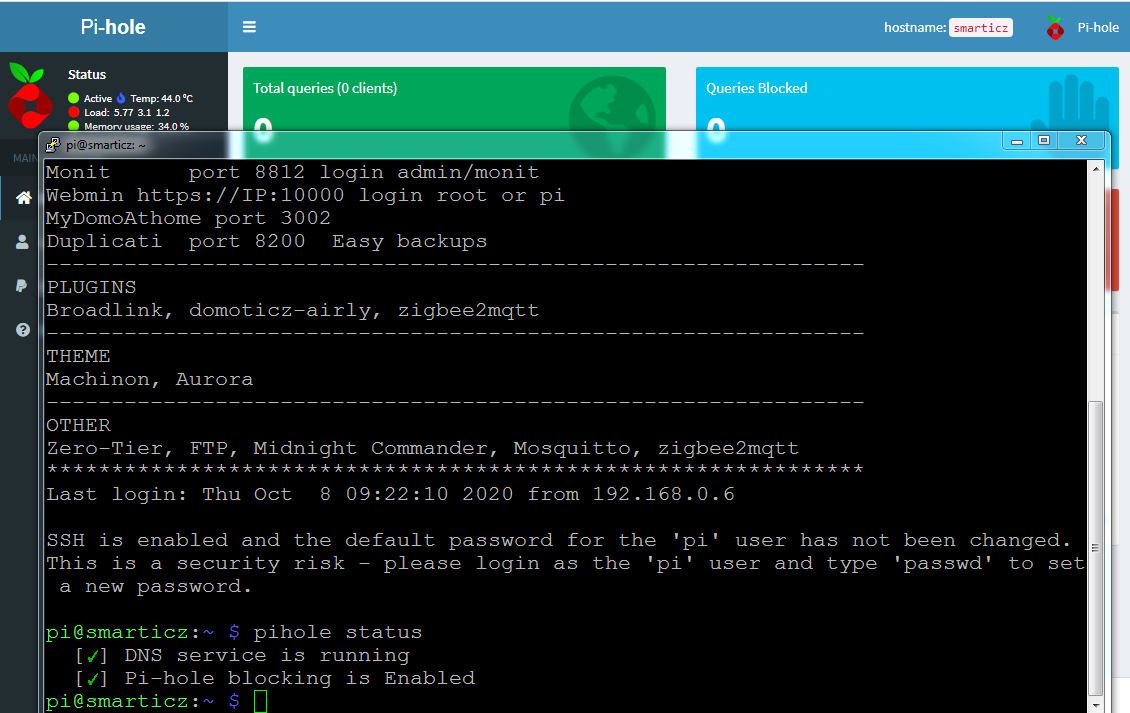Click the 'Pi-hole blocking is Enabled' line
This screenshot has width=1130, height=713.
(x=275, y=679)
